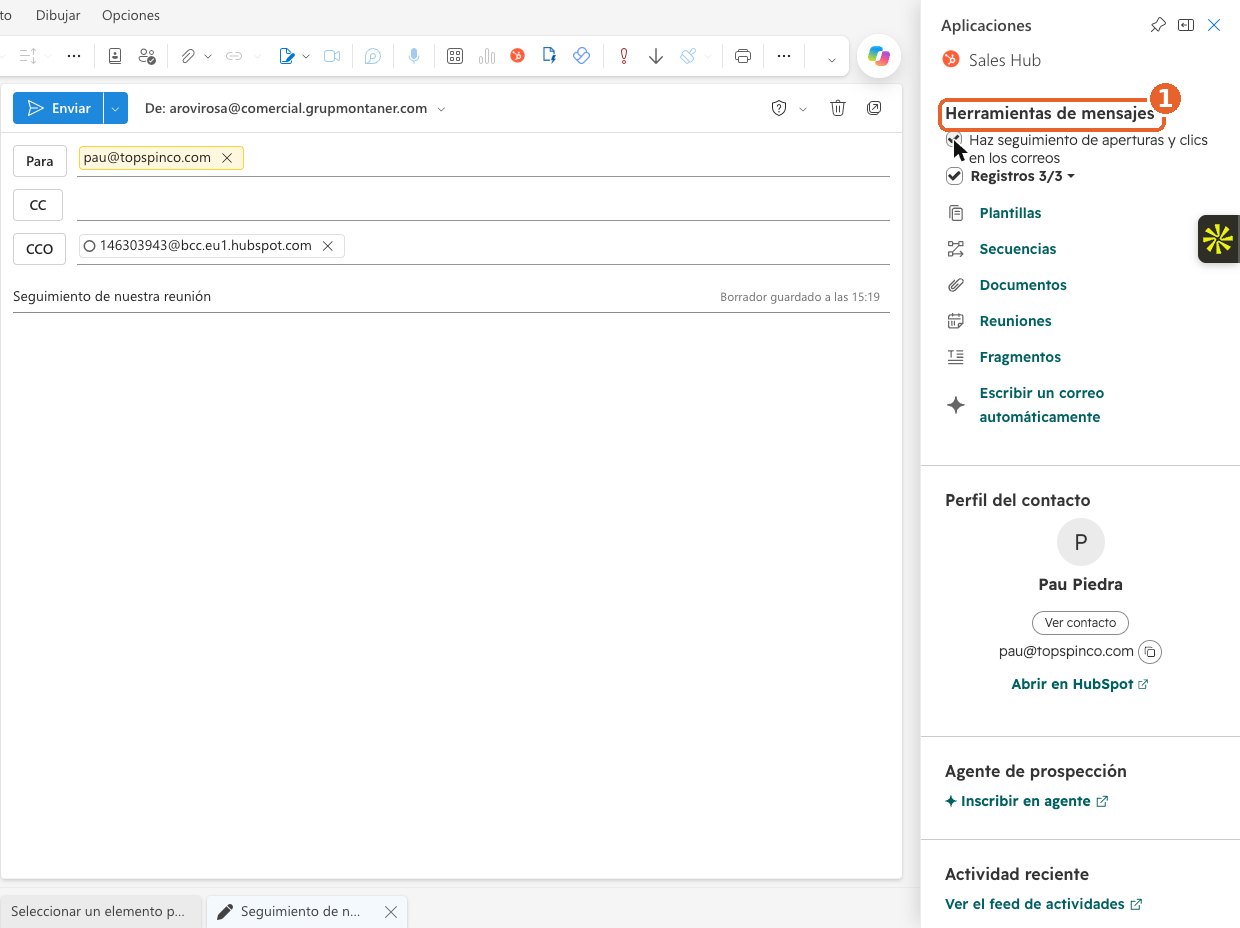Set low importance with down arrow icon

point(656,56)
